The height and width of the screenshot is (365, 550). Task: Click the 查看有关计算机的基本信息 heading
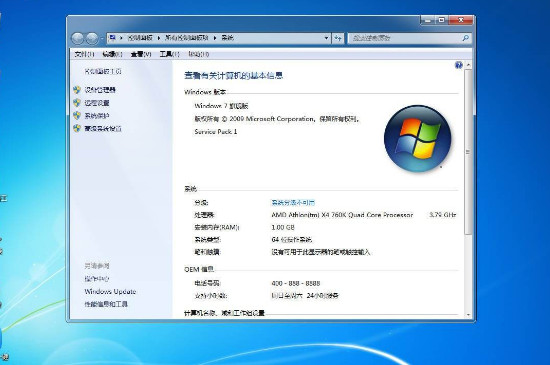[233, 75]
